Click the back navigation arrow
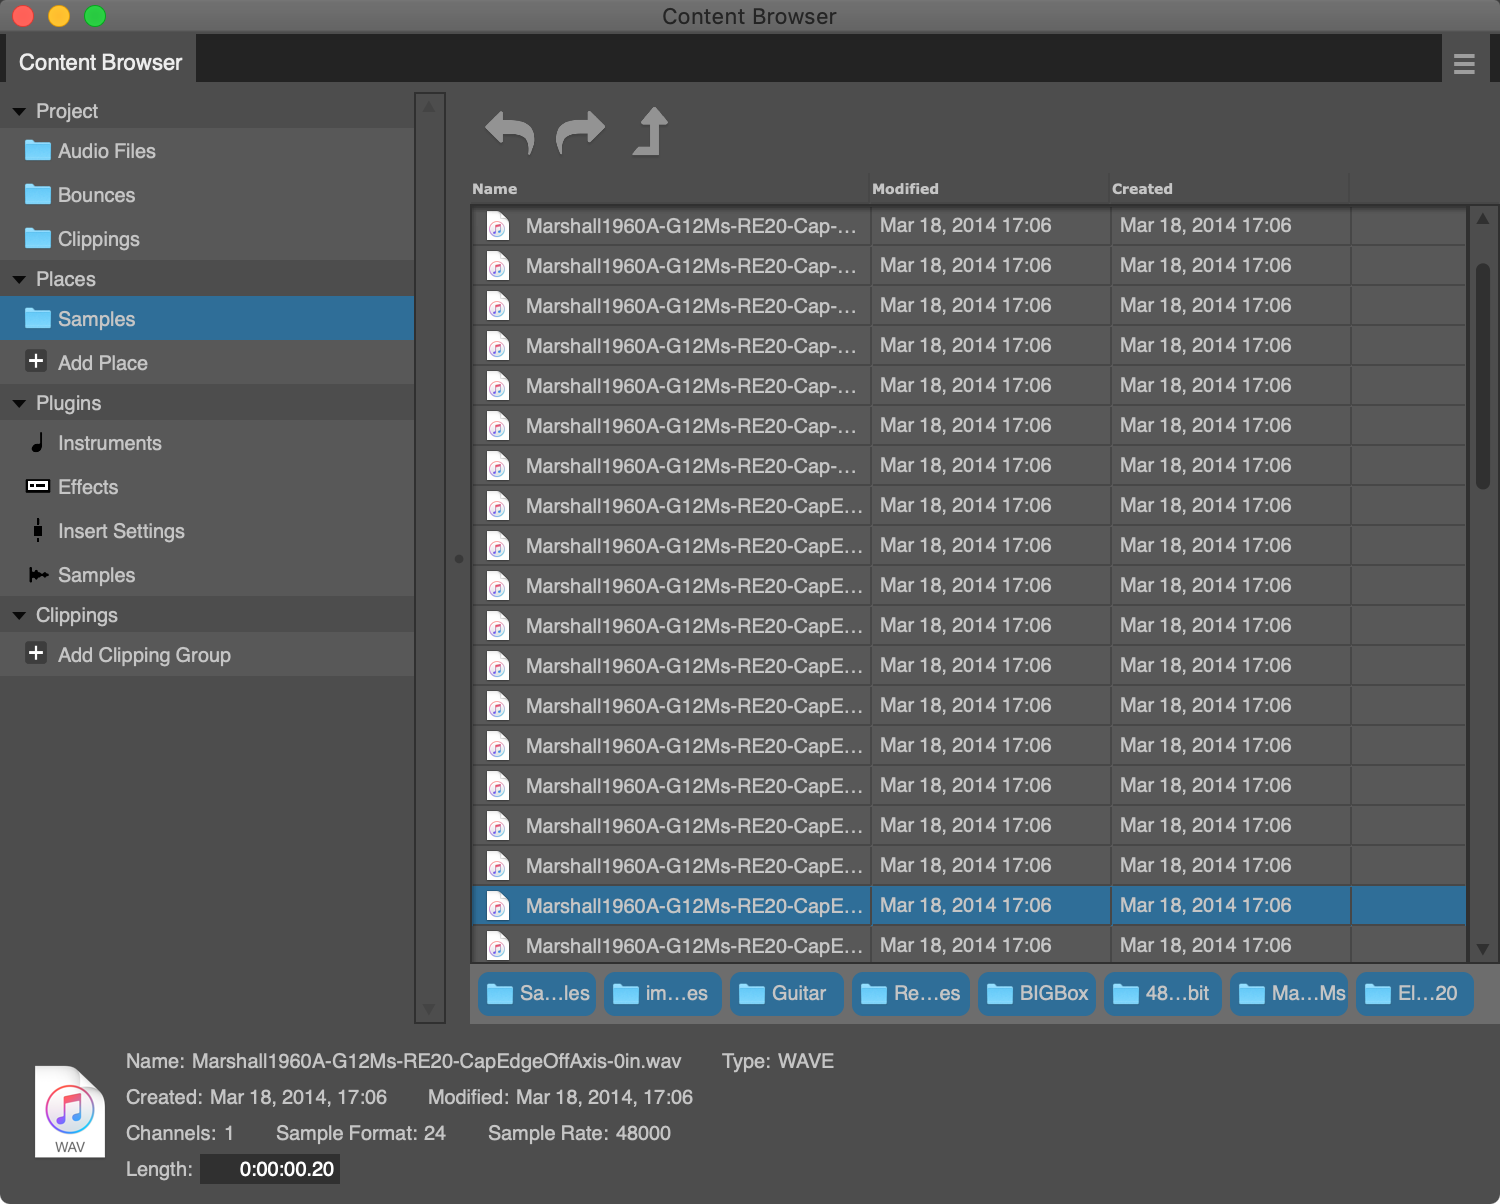The image size is (1500, 1204). (508, 131)
